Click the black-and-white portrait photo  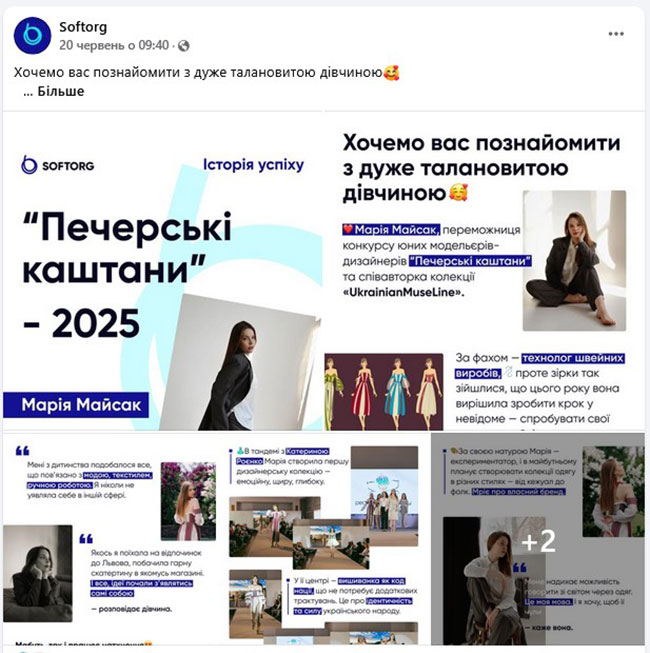click(x=38, y=573)
